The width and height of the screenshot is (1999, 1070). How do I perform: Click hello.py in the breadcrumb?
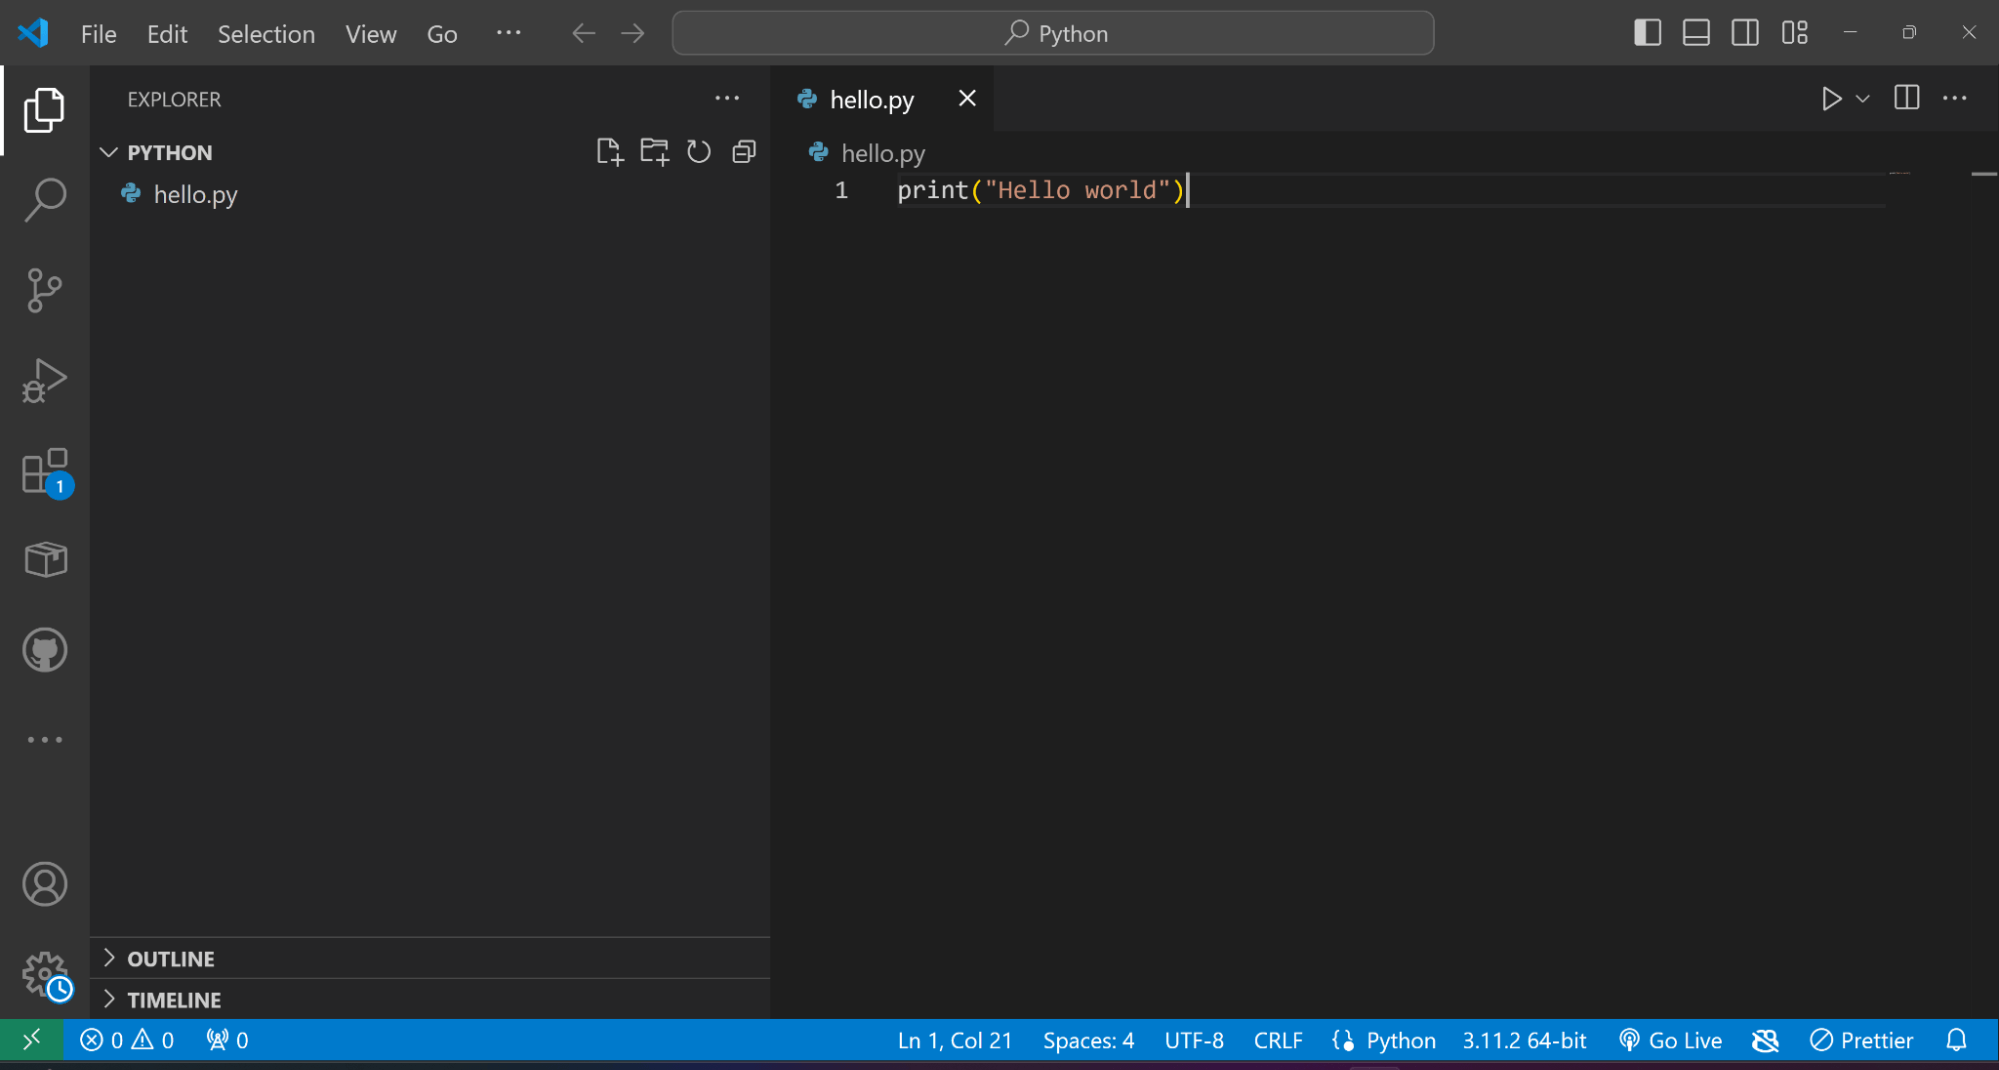coord(882,153)
